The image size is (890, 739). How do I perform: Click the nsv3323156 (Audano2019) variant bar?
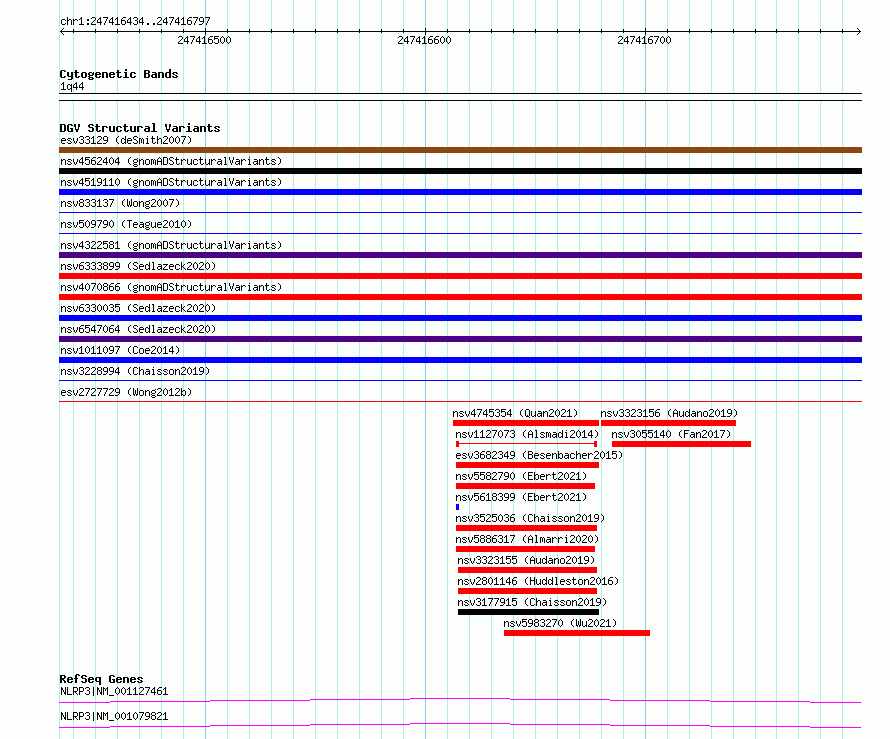668,423
